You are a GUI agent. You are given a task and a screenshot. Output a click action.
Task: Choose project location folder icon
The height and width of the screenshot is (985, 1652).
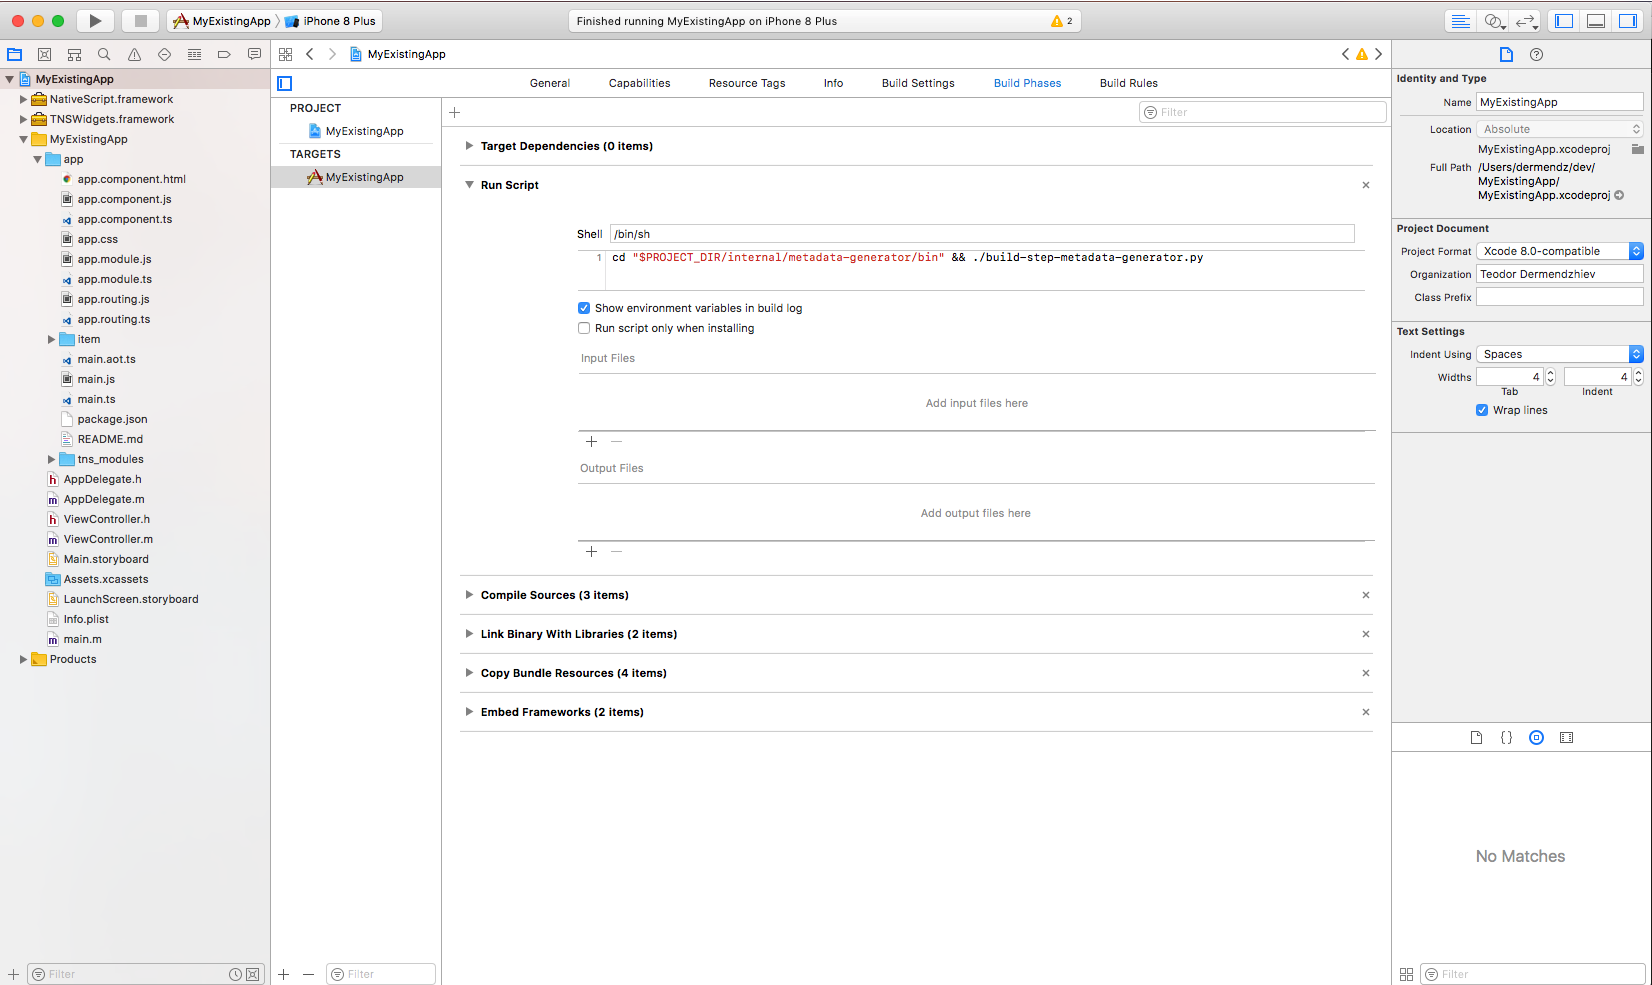(1637, 149)
